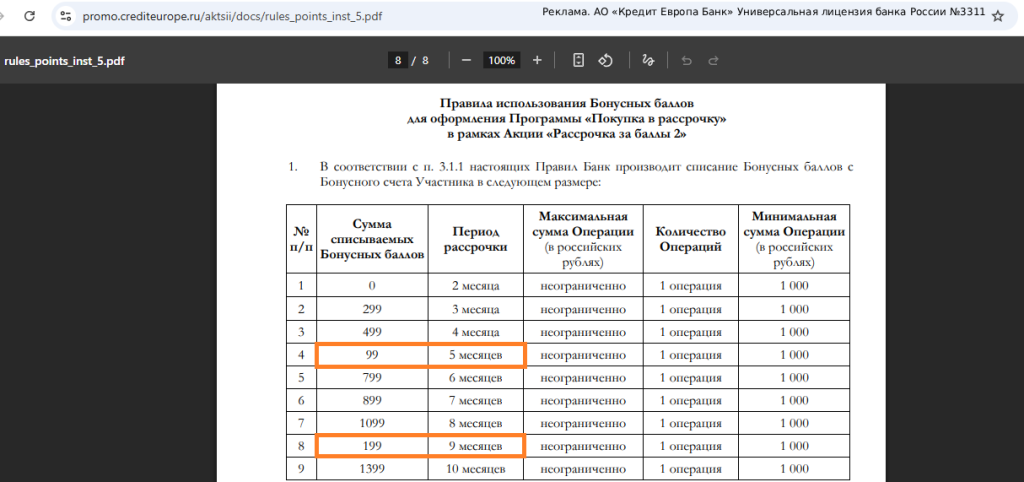This screenshot has height=482, width=1024.
Task: Rotate the PDF counterclockwise
Action: pyautogui.click(x=605, y=60)
